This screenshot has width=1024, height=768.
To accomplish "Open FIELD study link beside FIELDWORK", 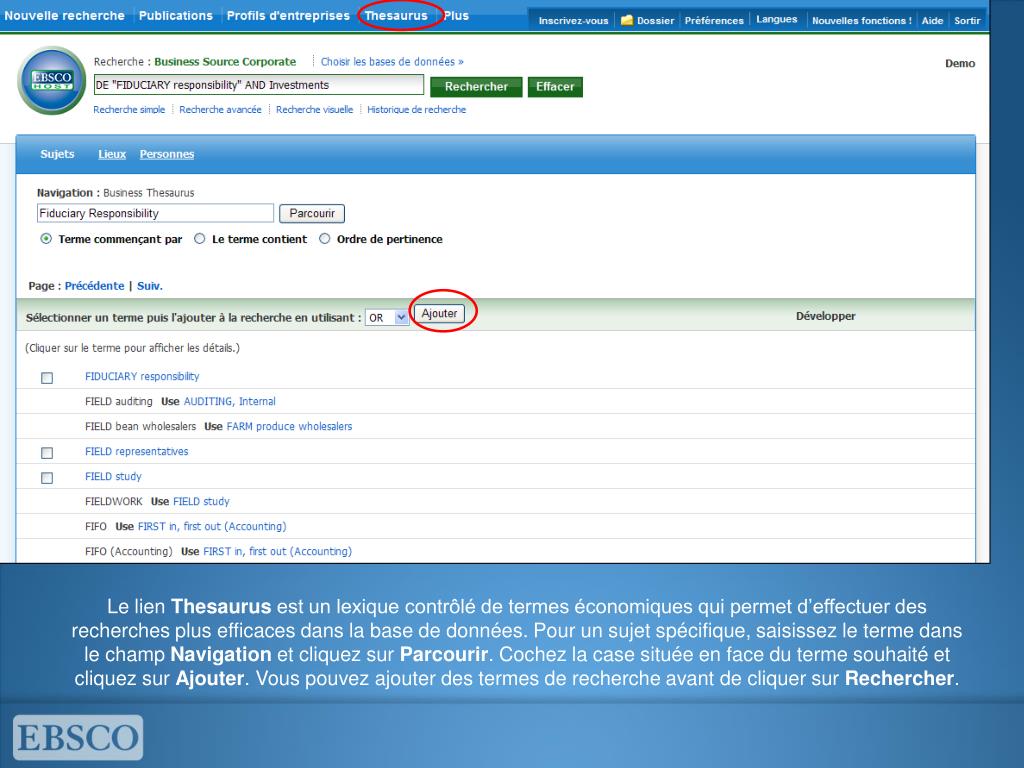I will click(x=201, y=502).
